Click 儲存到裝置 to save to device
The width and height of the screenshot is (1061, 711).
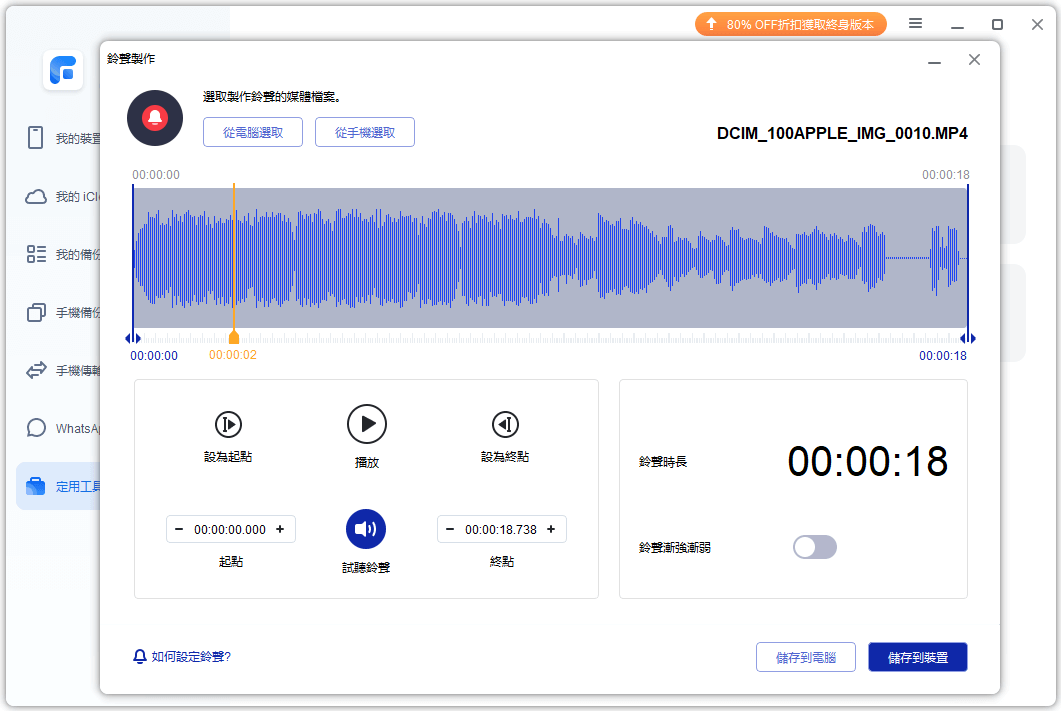[917, 657]
